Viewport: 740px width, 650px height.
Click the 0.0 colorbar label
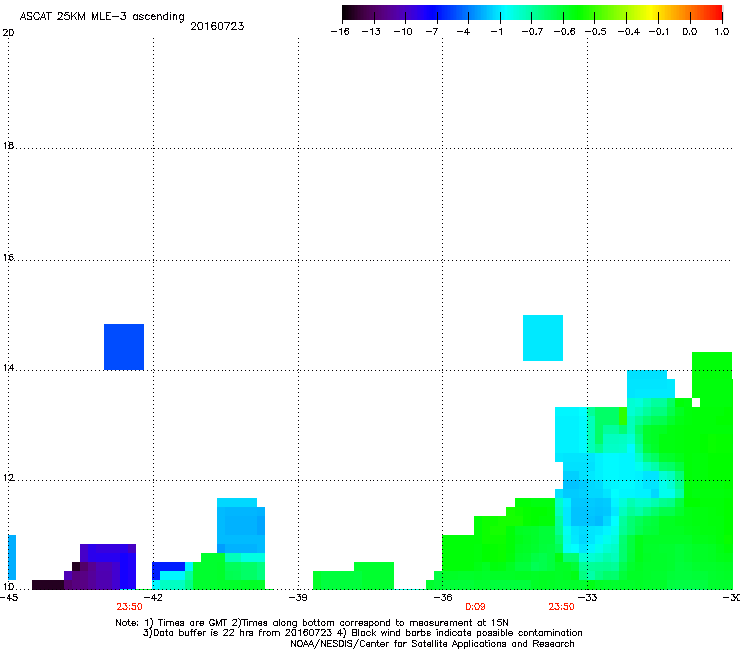pyautogui.click(x=690, y=32)
